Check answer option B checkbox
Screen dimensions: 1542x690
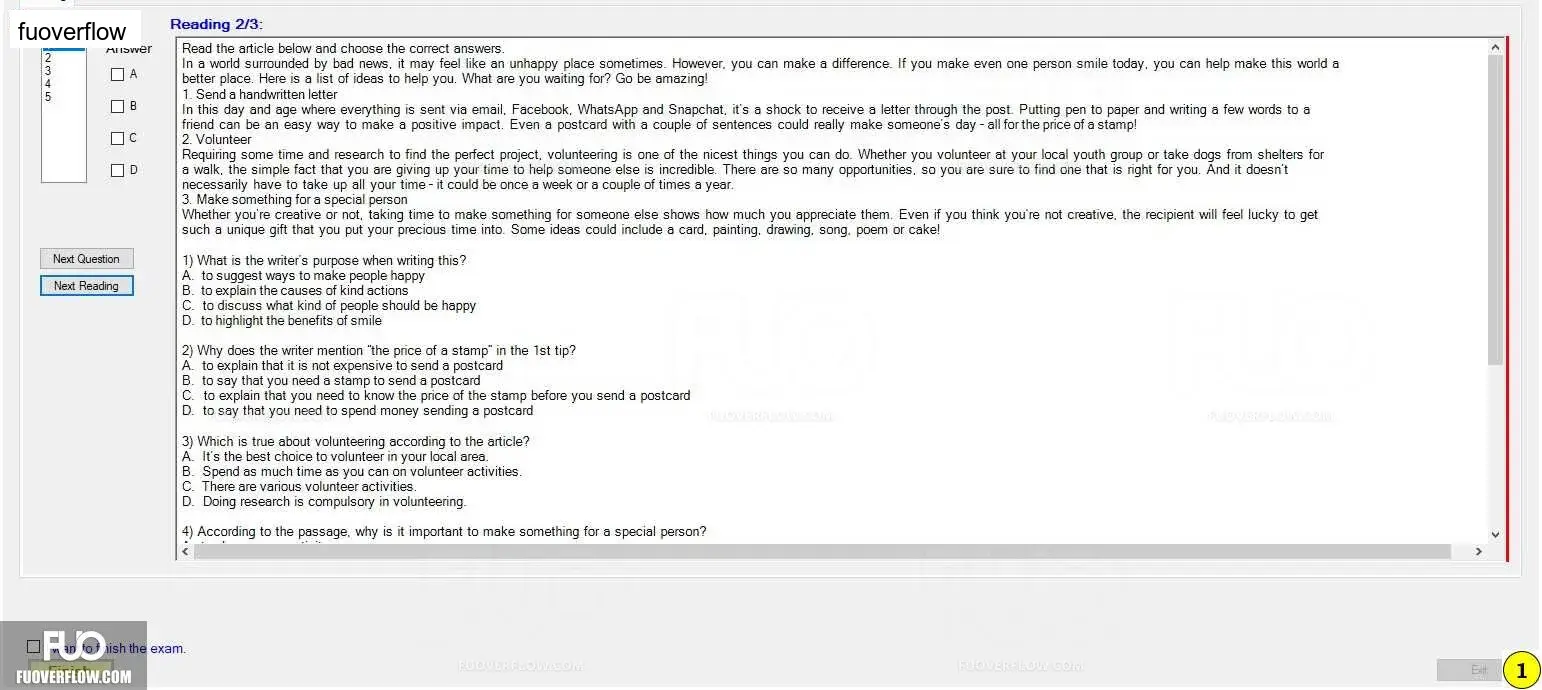(x=117, y=106)
